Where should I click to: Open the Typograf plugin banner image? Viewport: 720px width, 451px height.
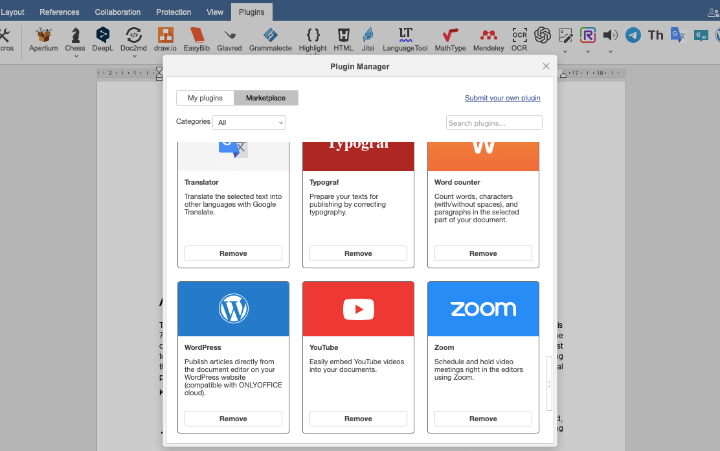tap(358, 156)
